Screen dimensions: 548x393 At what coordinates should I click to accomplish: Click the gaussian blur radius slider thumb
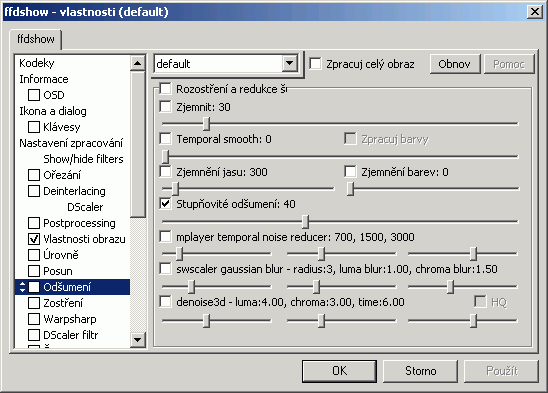[191, 287]
